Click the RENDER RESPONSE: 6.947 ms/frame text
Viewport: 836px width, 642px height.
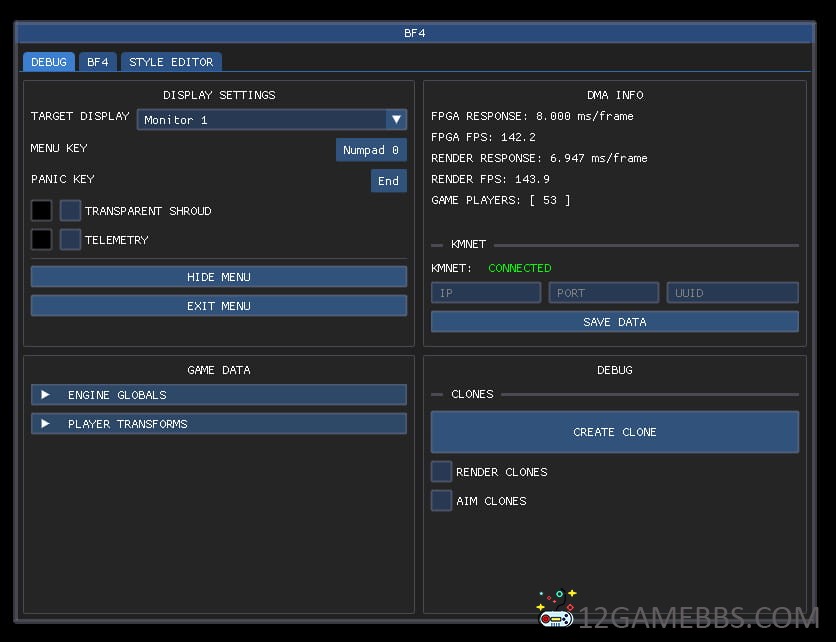tap(539, 158)
